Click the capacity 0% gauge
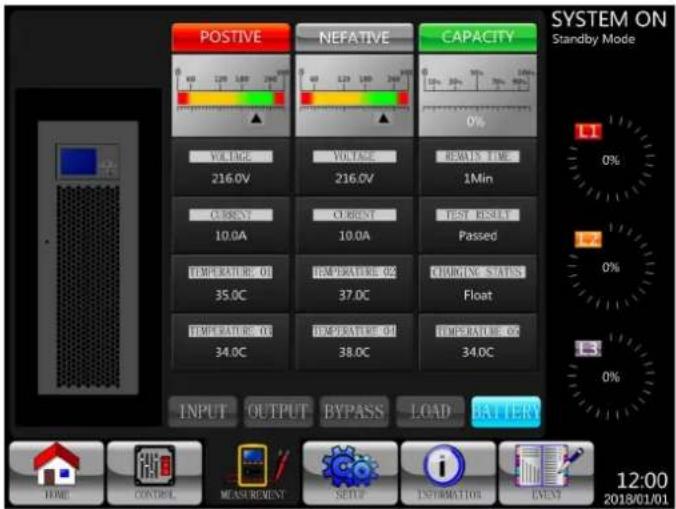This screenshot has height=509, width=676. pyautogui.click(x=478, y=96)
